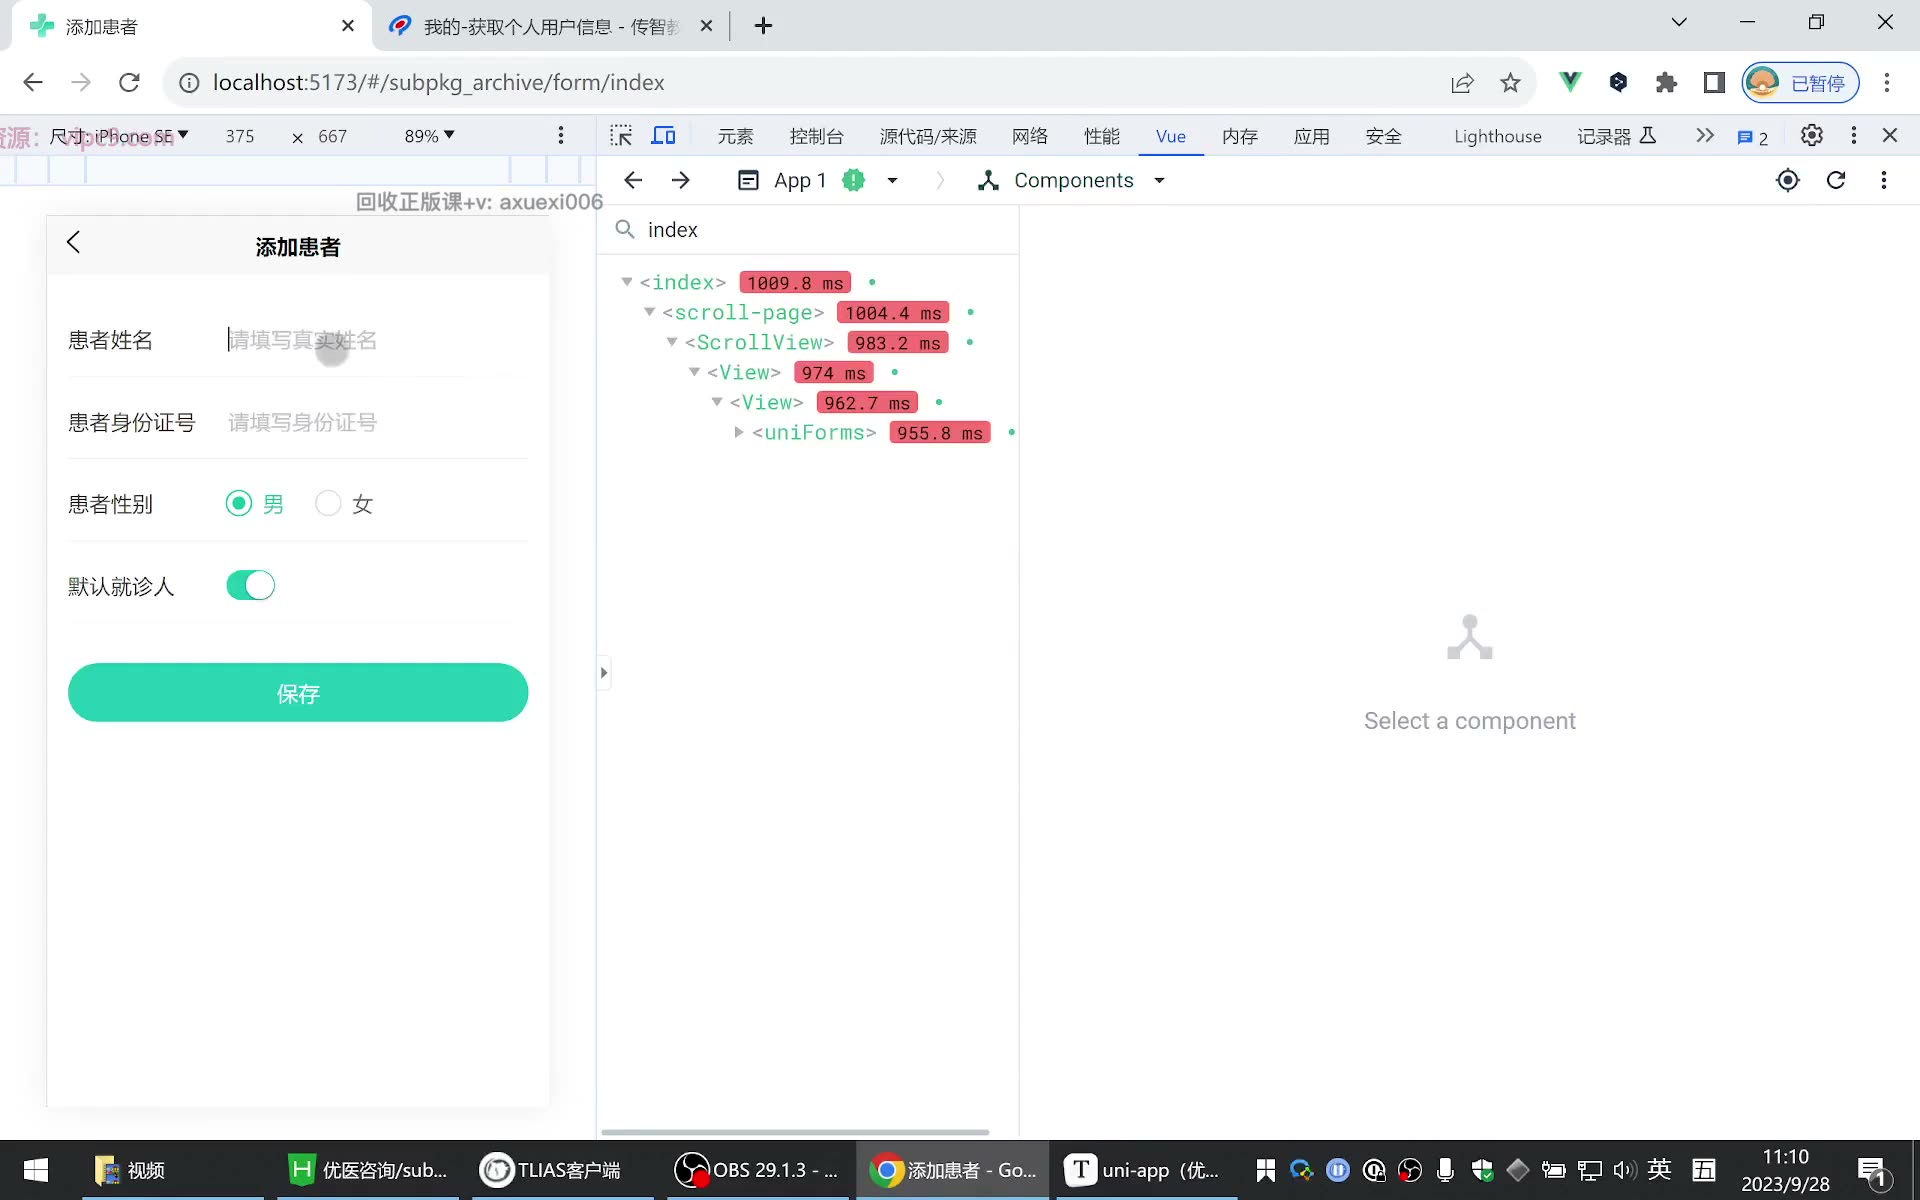Show more DevTools tabs chevron
The image size is (1920, 1200).
coord(1705,135)
